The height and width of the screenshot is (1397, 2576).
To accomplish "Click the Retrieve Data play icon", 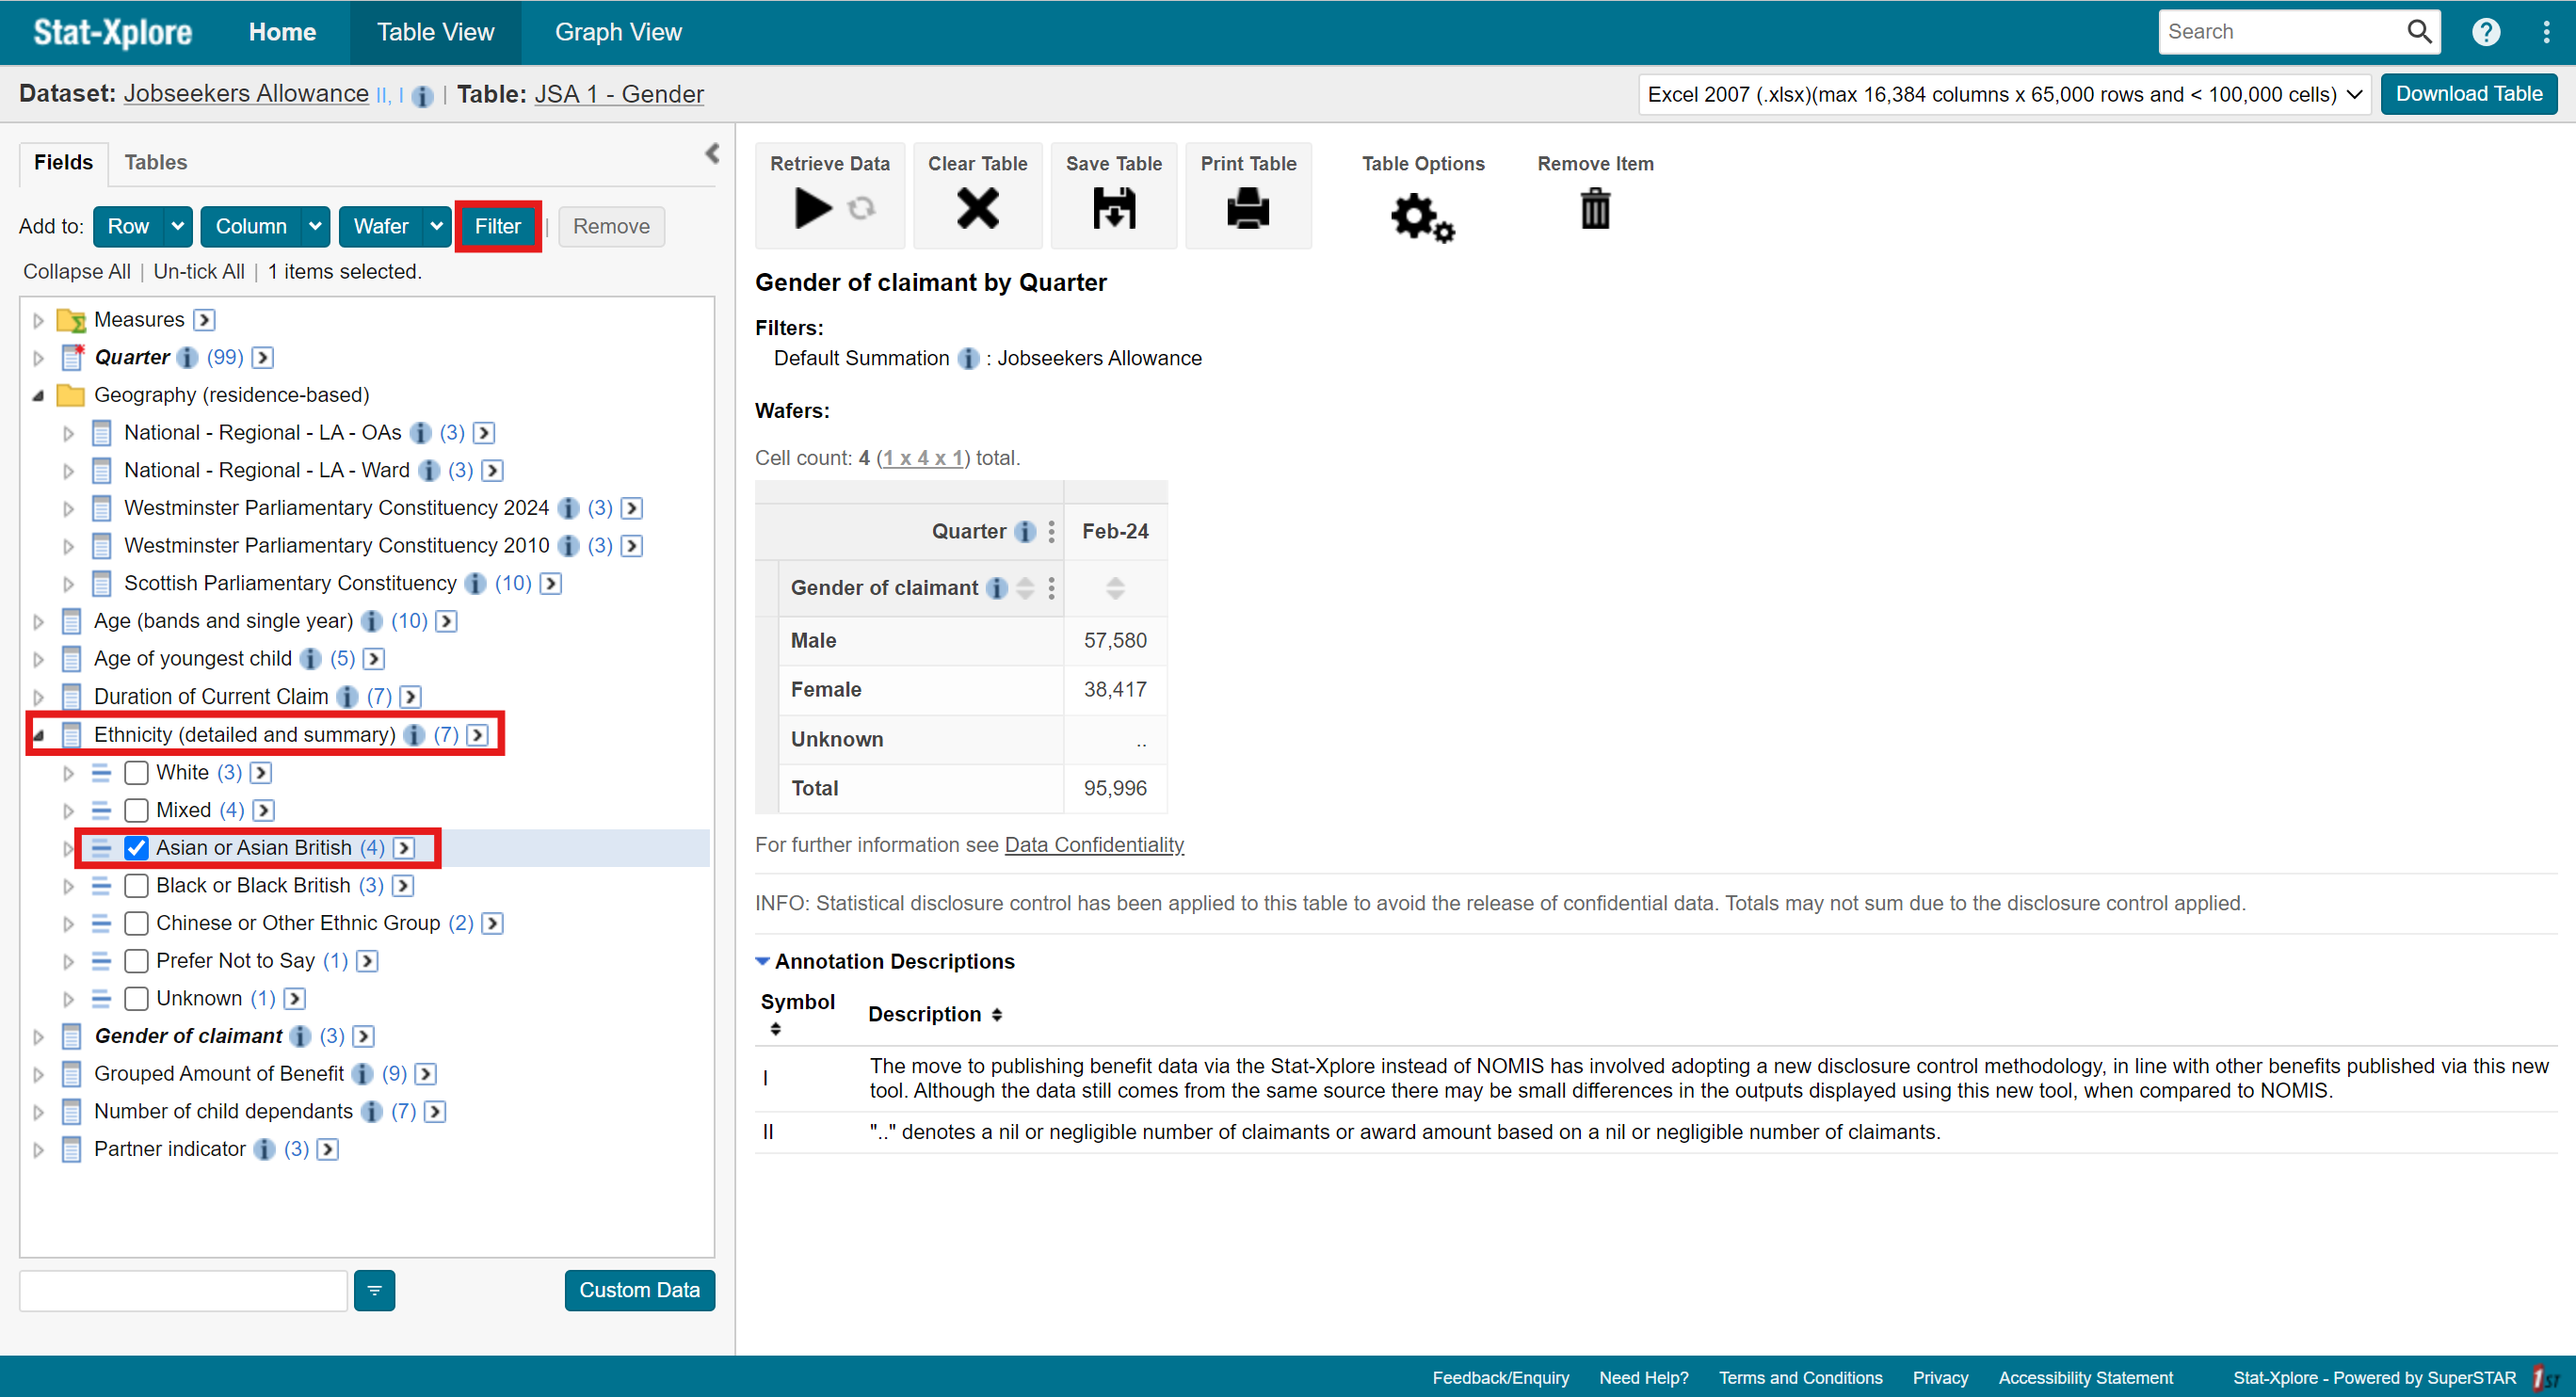I will (812, 209).
